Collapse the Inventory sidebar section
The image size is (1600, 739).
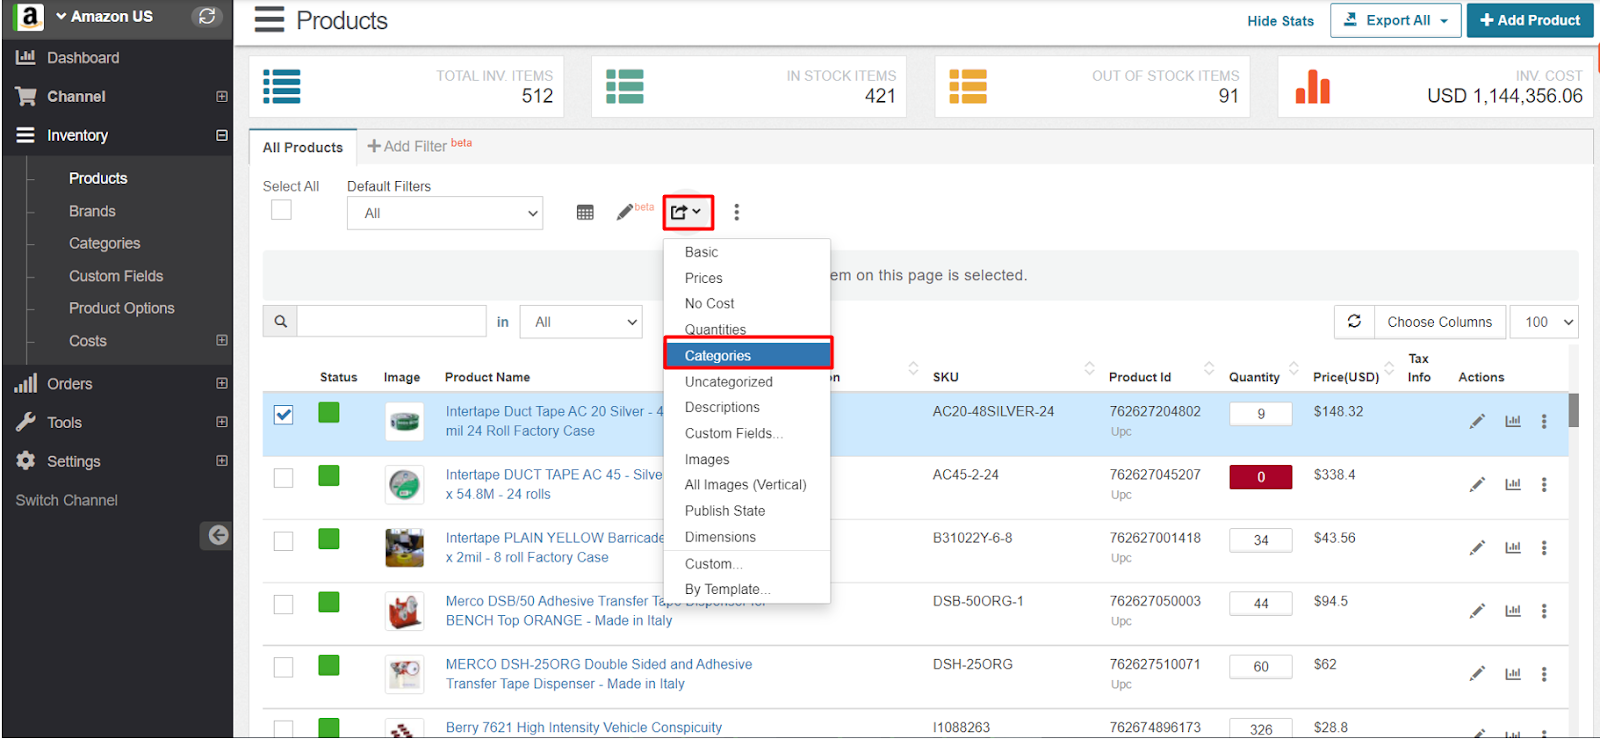[x=222, y=135]
